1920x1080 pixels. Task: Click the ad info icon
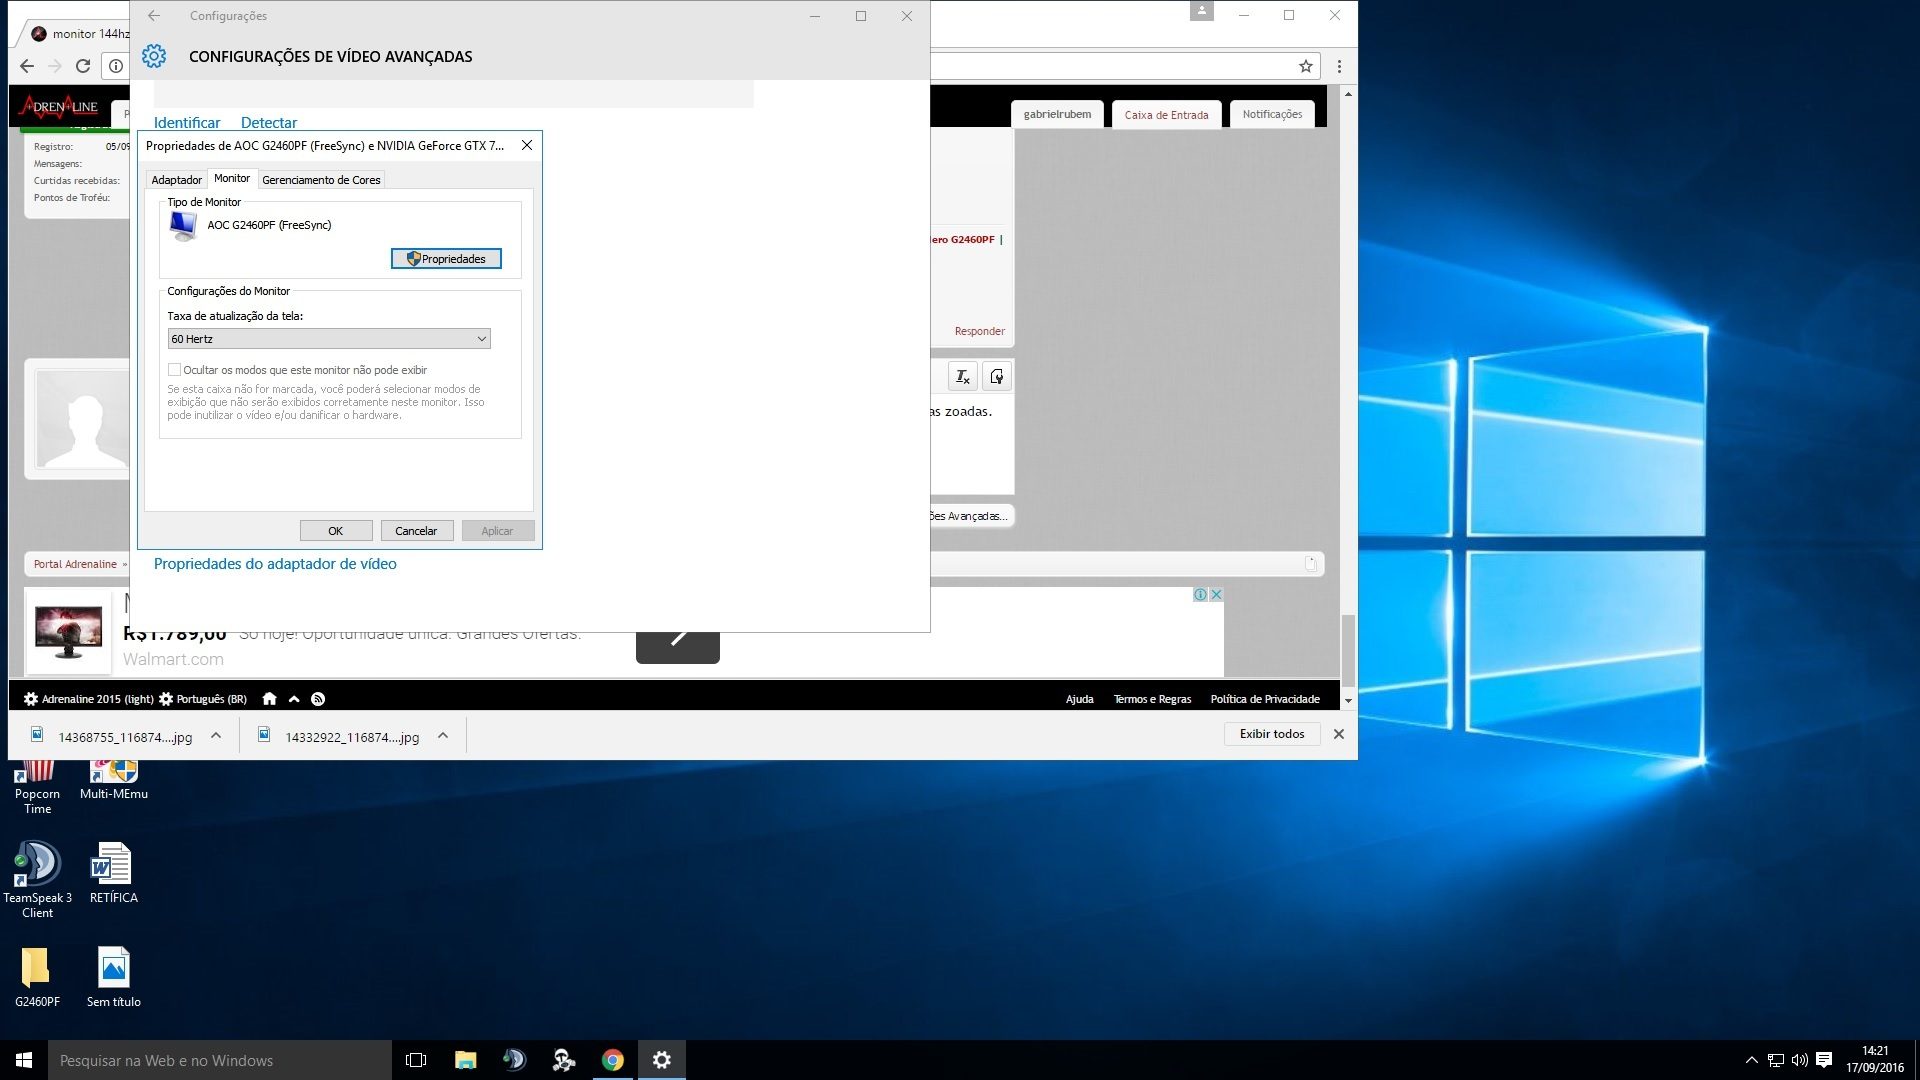click(x=1200, y=594)
